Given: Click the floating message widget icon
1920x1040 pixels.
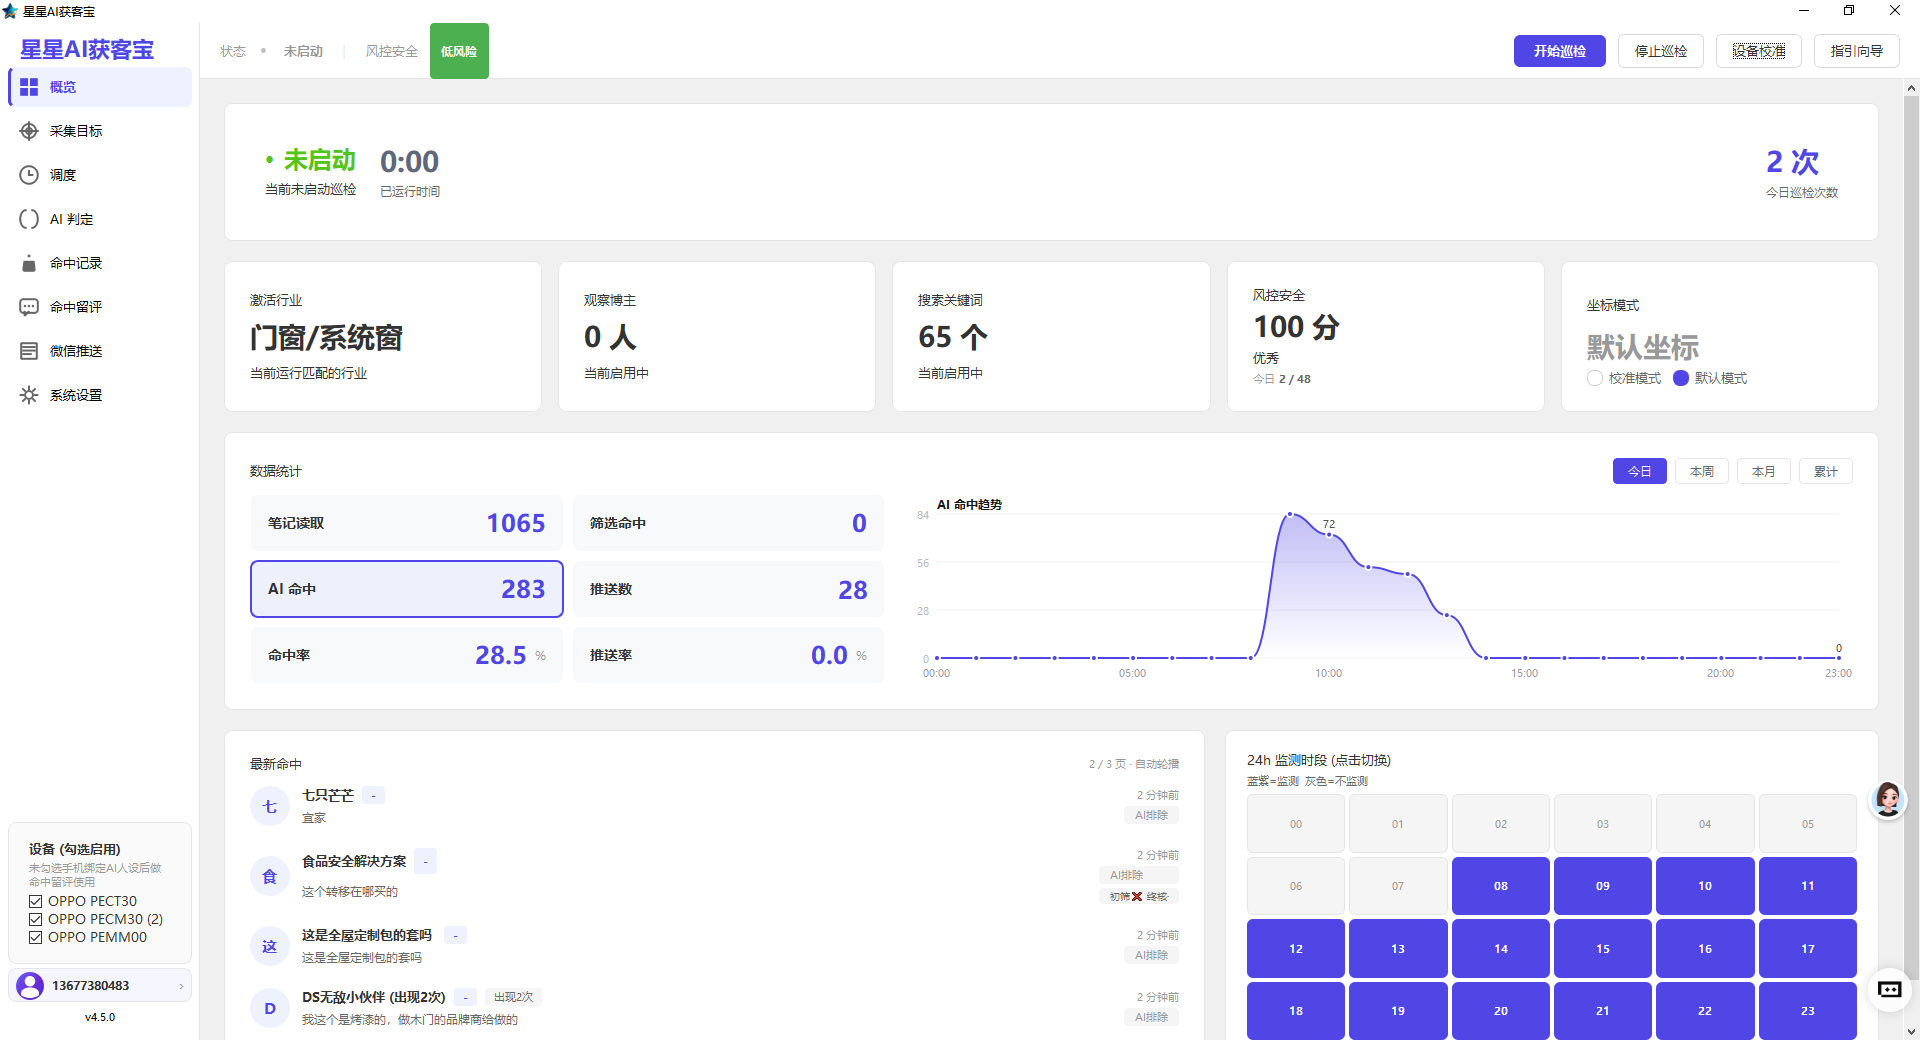Looking at the screenshot, I should click(x=1889, y=989).
